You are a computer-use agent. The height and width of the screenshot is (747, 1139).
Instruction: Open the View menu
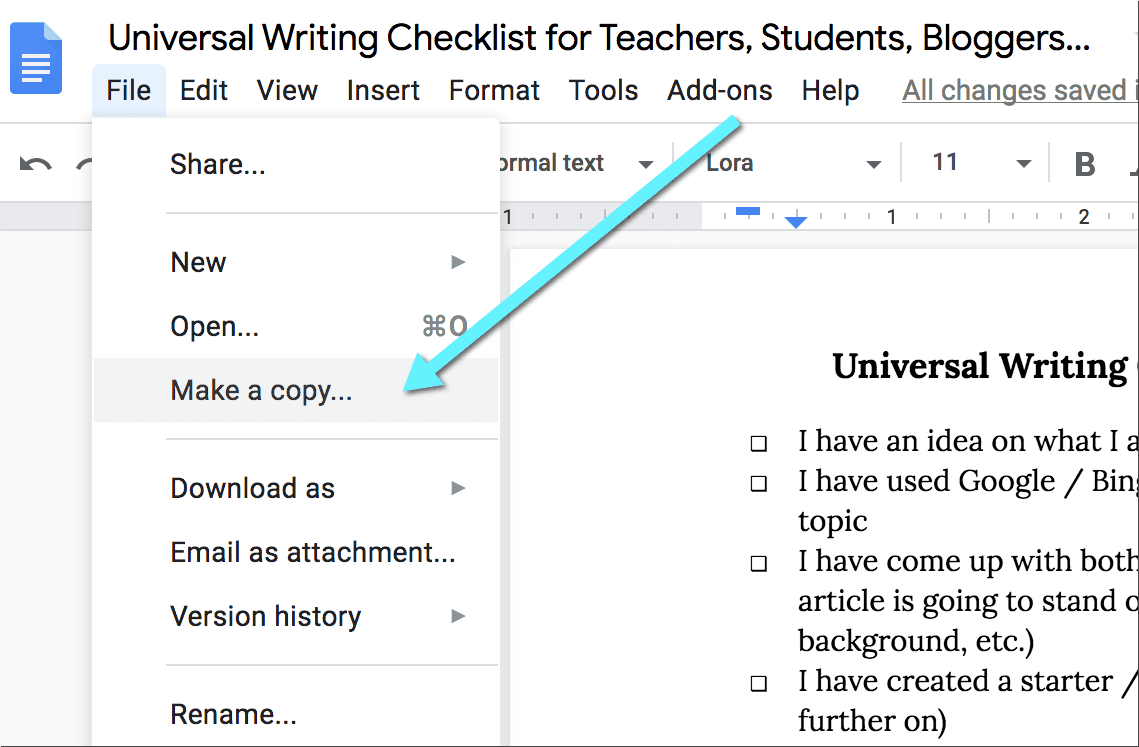click(x=287, y=91)
